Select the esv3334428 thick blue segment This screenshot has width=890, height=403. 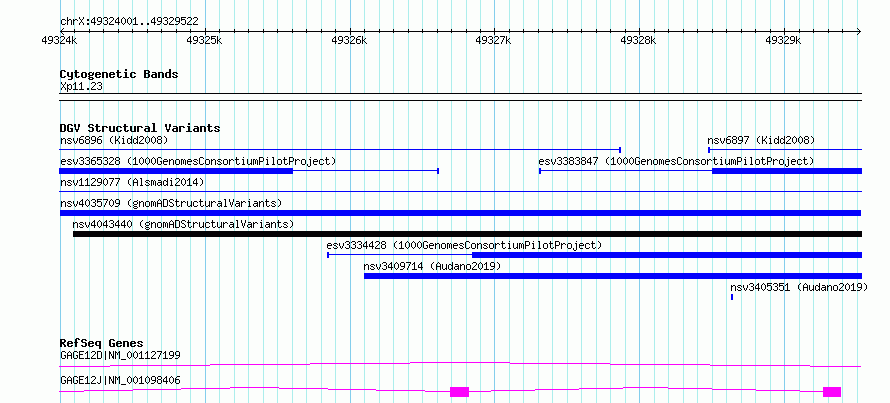[x=667, y=255]
